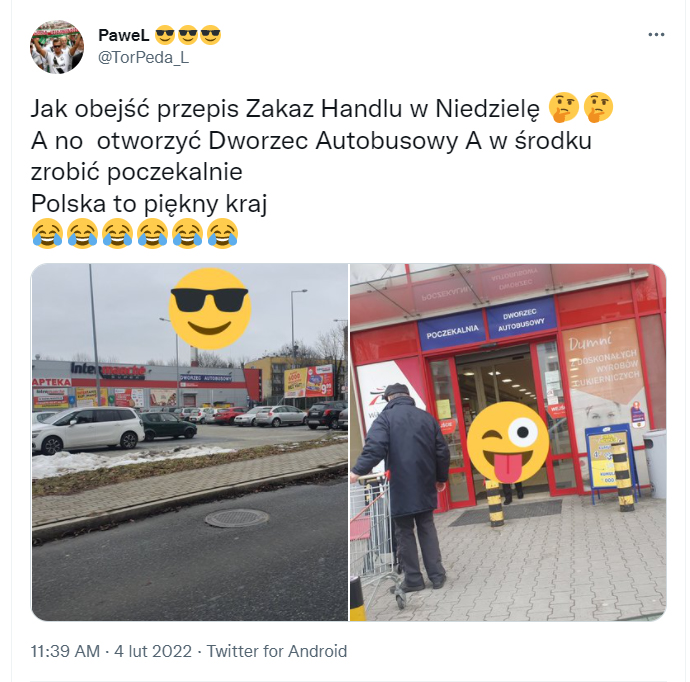This screenshot has width=690, height=682.
Task: Open the tweet's three-dot more menu
Action: pos(656,35)
